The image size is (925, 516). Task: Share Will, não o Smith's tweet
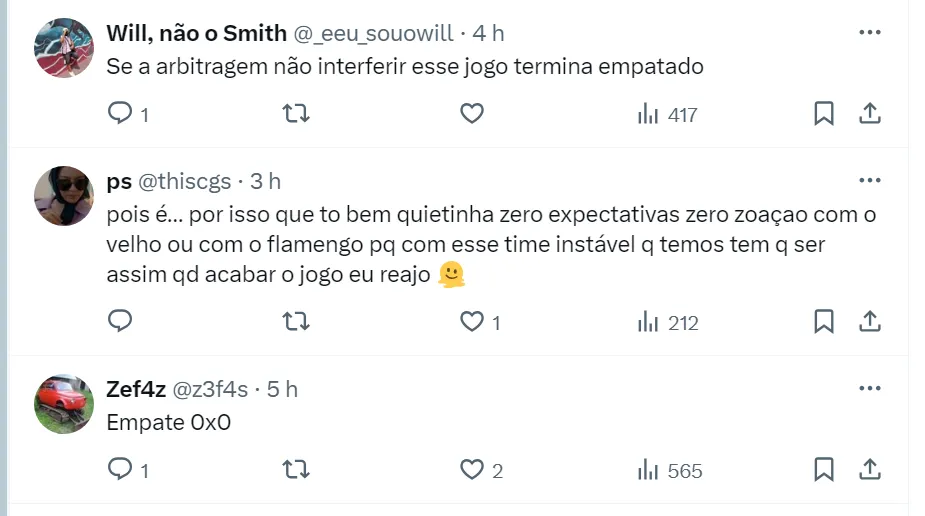pyautogui.click(x=870, y=114)
